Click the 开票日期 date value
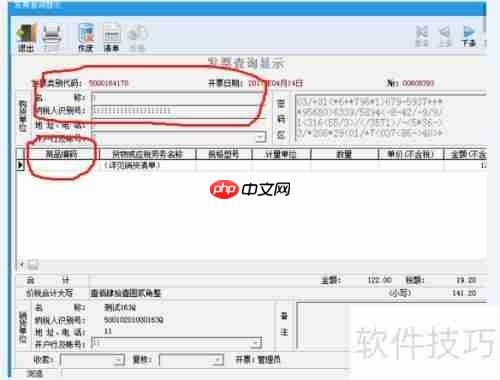 click(275, 83)
